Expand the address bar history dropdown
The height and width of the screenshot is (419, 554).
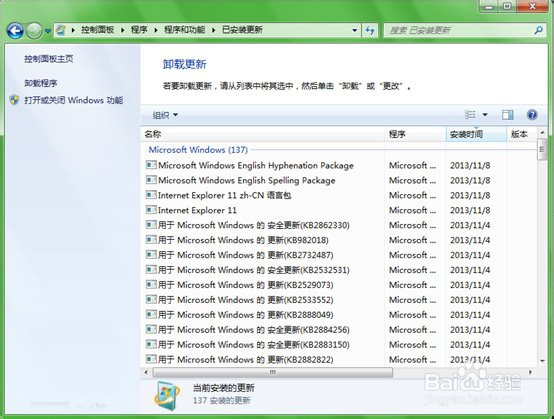(x=355, y=30)
